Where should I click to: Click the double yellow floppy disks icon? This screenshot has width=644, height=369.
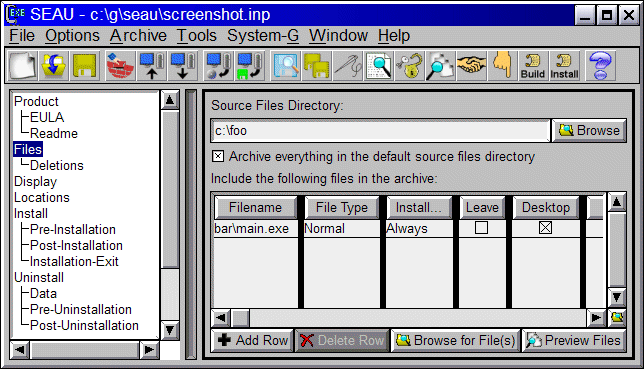point(317,66)
